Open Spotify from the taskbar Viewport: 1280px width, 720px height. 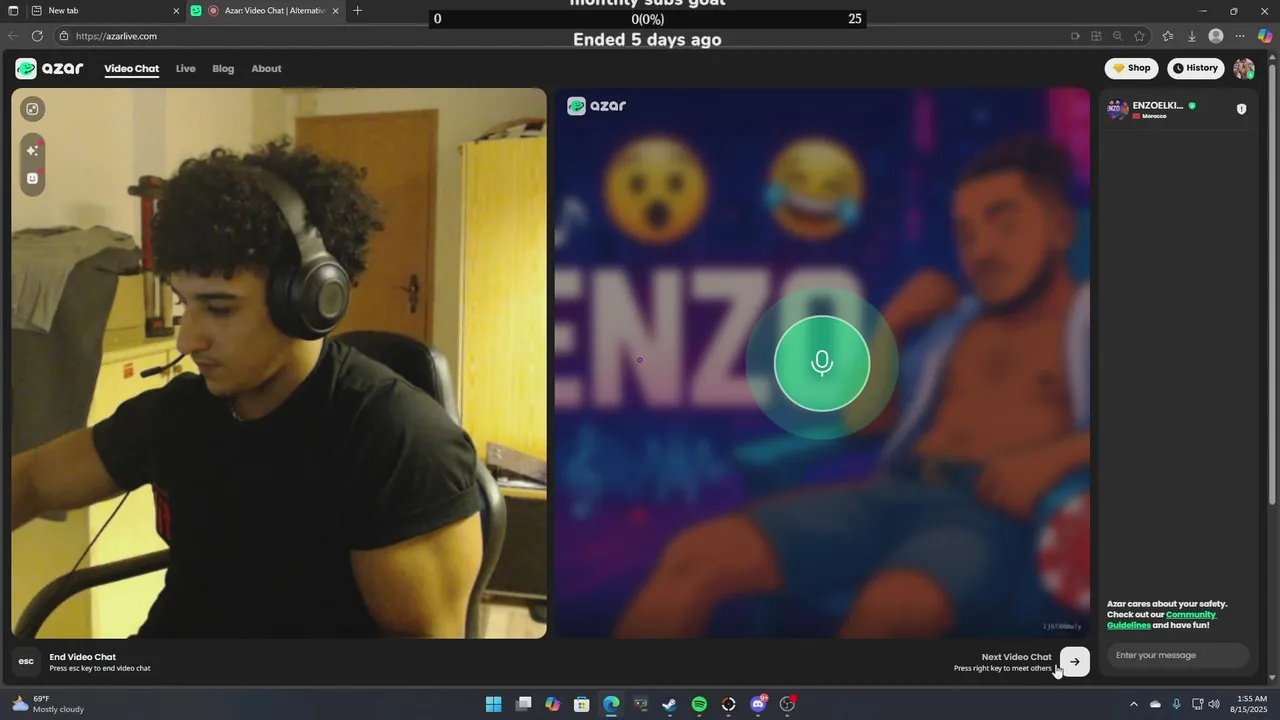tap(699, 704)
